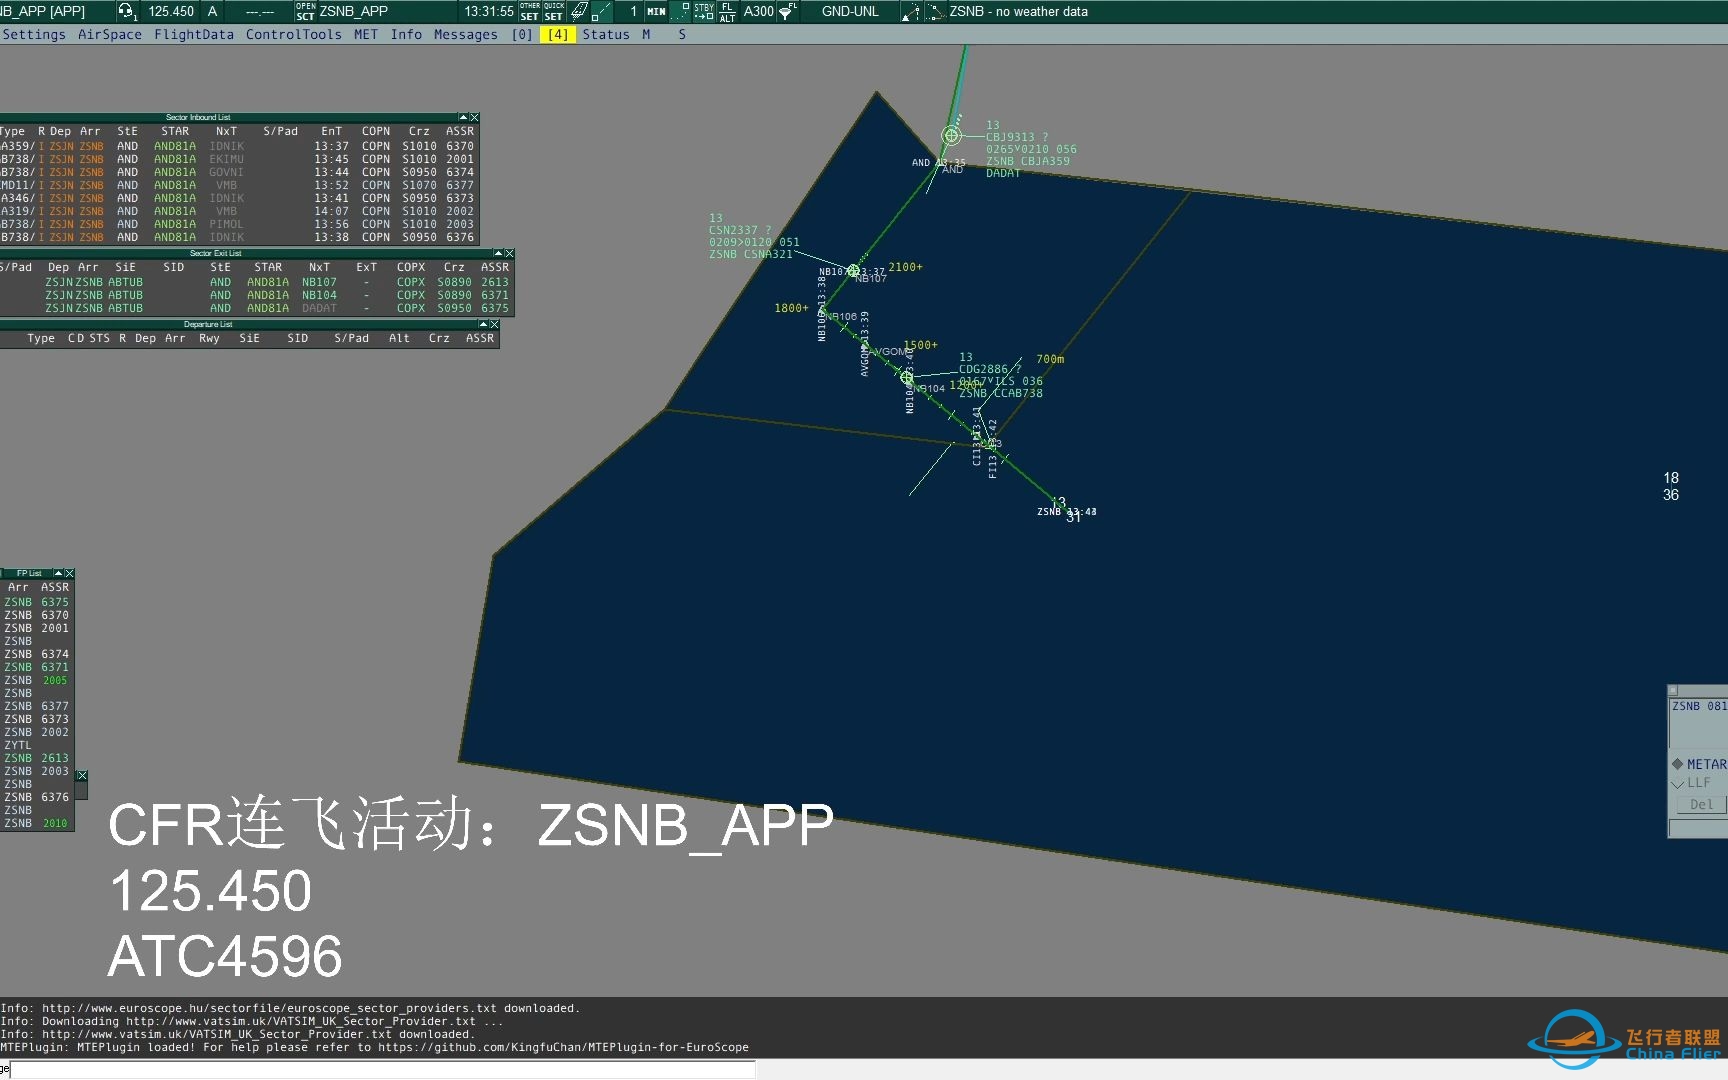Click the headset voice communication icon
The height and width of the screenshot is (1080, 1728).
click(x=127, y=11)
